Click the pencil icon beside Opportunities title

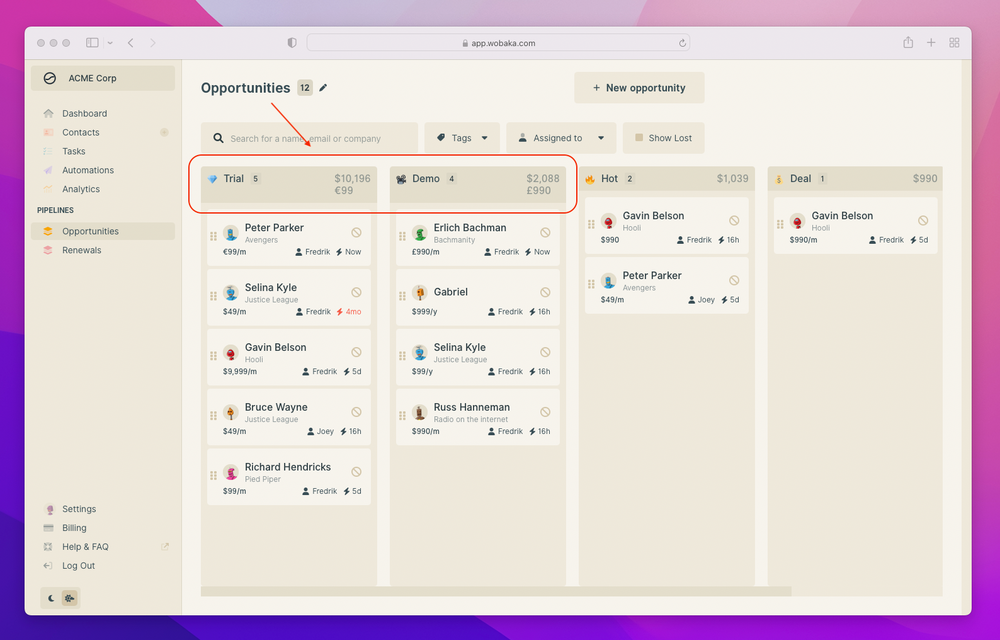(323, 87)
